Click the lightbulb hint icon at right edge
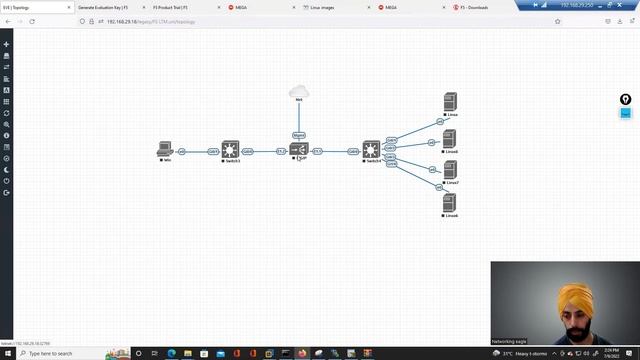640x360 pixels. [x=625, y=99]
